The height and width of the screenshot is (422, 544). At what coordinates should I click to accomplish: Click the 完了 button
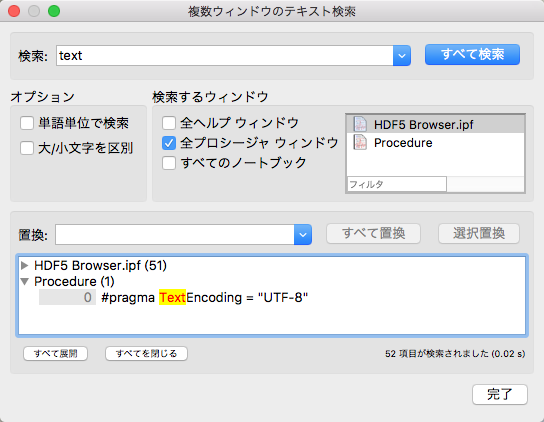pos(500,394)
